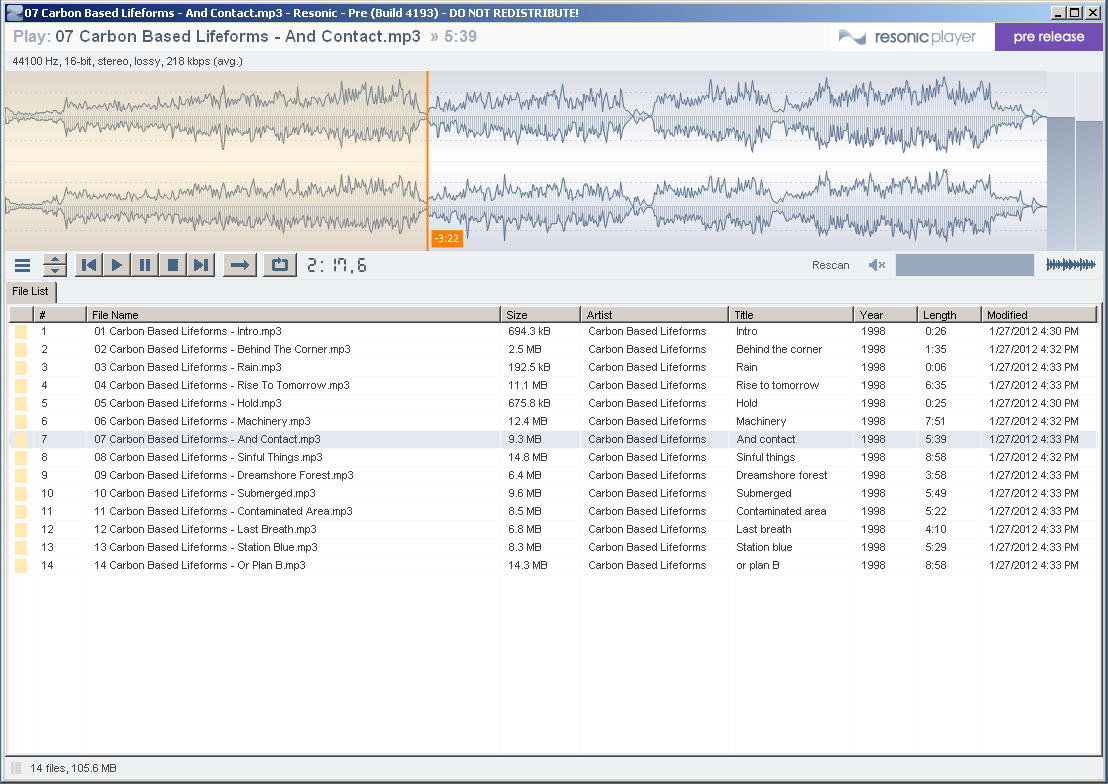Toggle the repeat loop button
Screen dimensions: 1108x784
click(279, 265)
